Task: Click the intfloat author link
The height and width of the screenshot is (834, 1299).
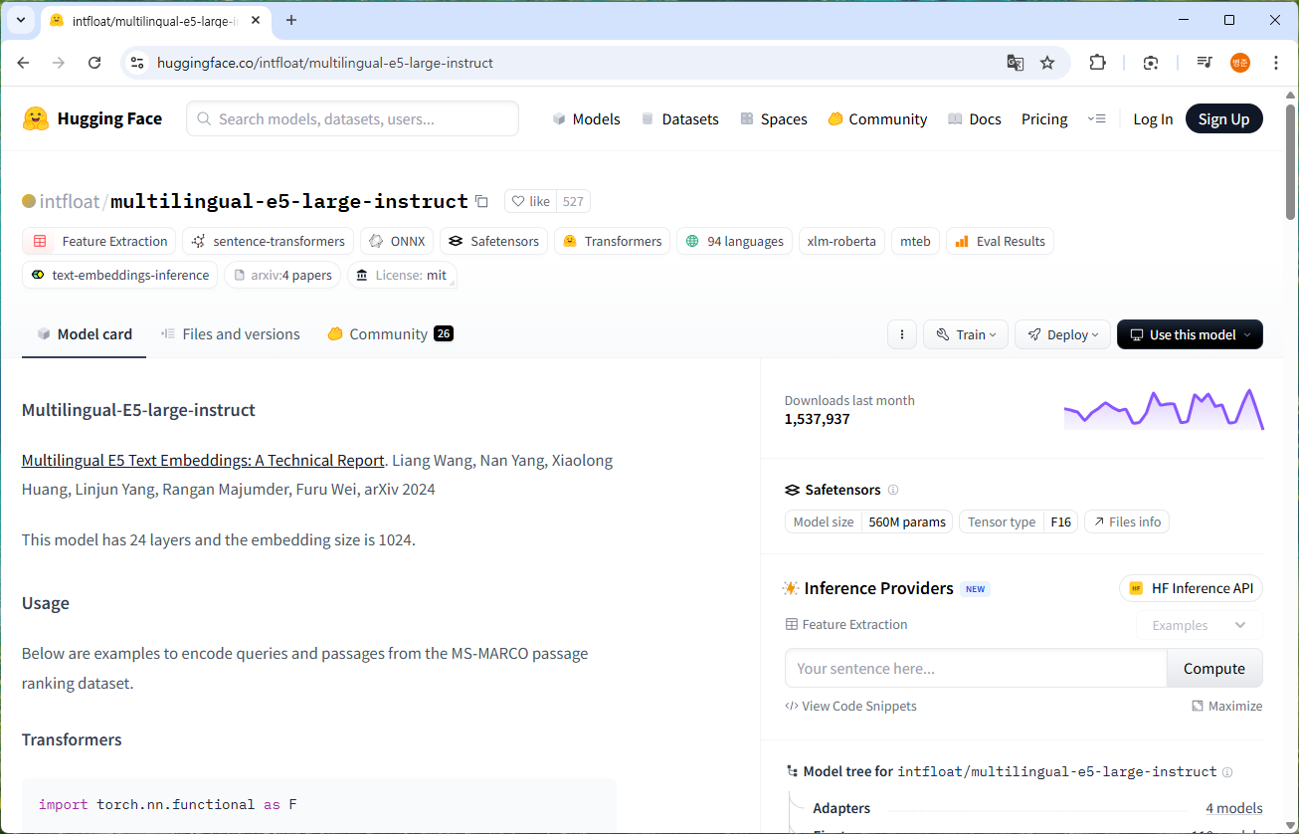Action: point(69,201)
